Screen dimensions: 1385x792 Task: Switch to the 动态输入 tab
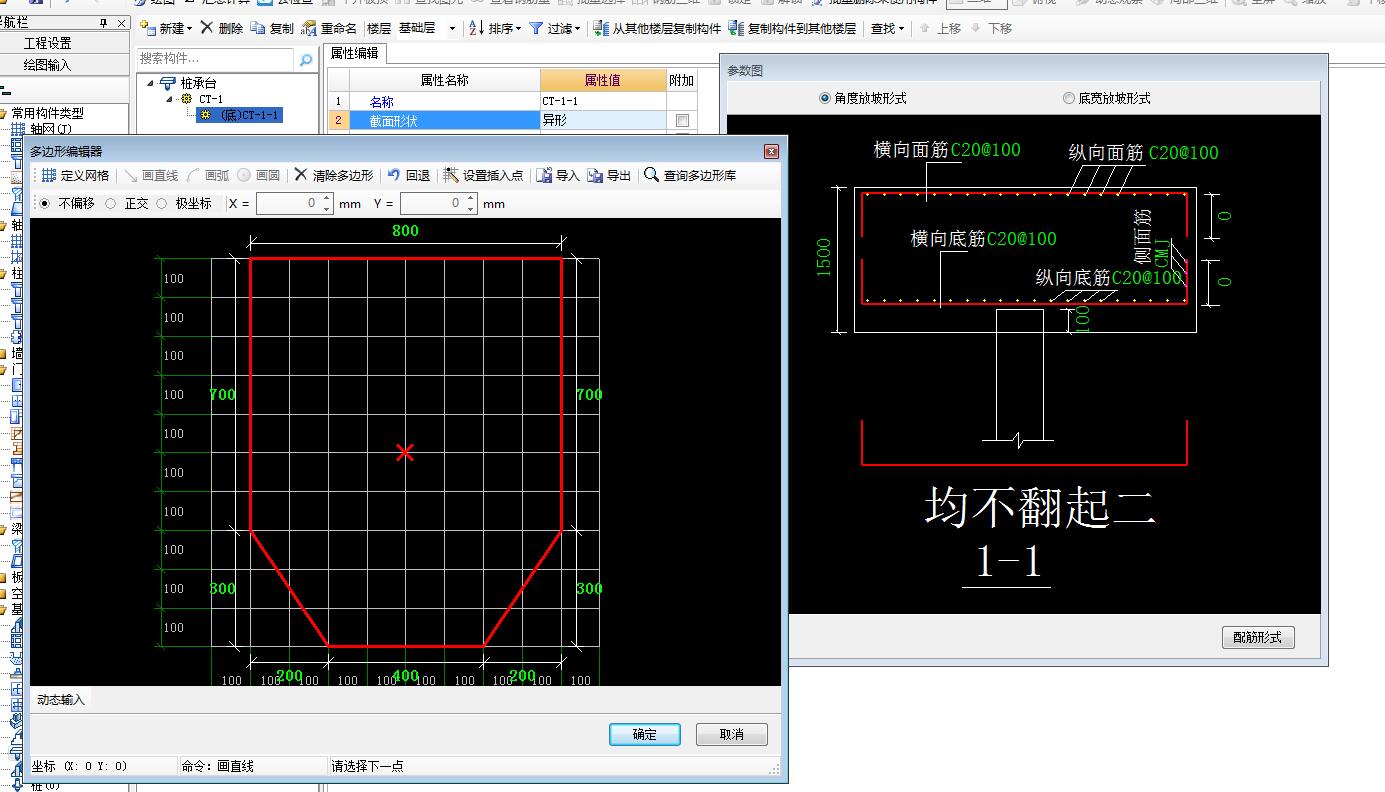point(61,699)
